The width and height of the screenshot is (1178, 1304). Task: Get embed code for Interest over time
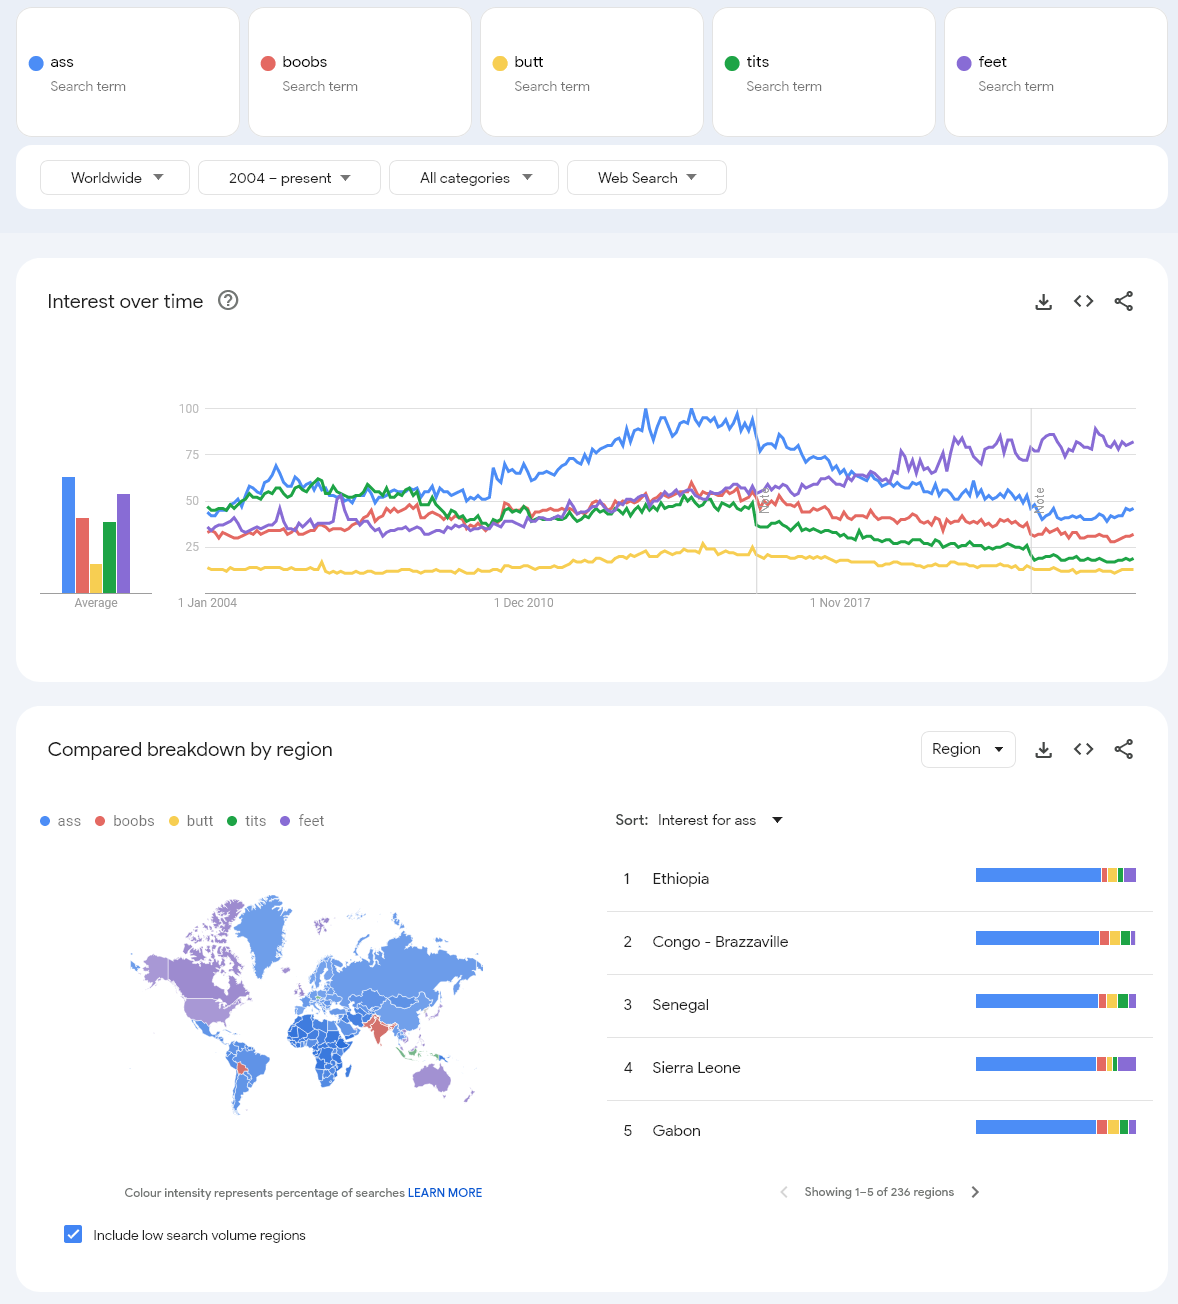tap(1083, 301)
